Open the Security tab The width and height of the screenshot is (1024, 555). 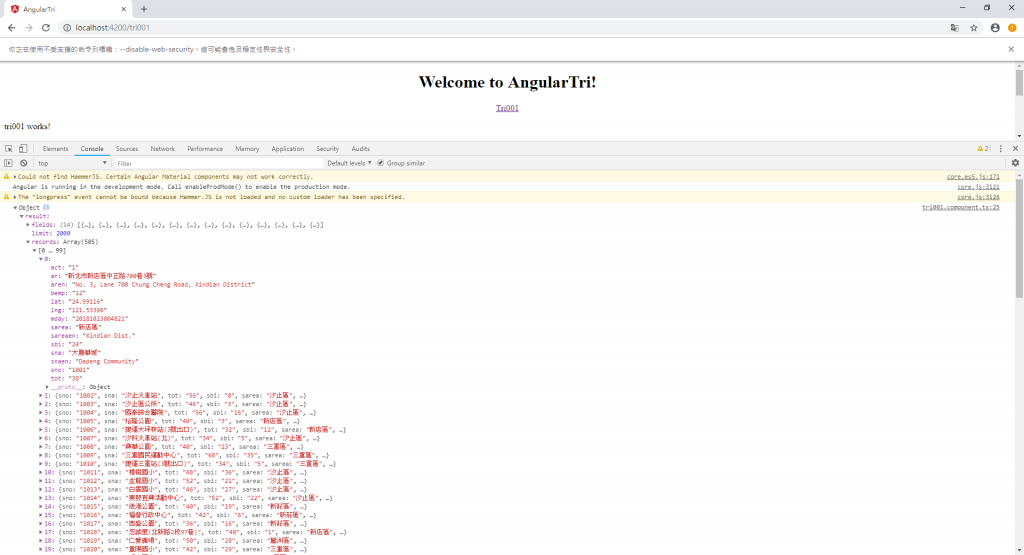pyautogui.click(x=328, y=149)
